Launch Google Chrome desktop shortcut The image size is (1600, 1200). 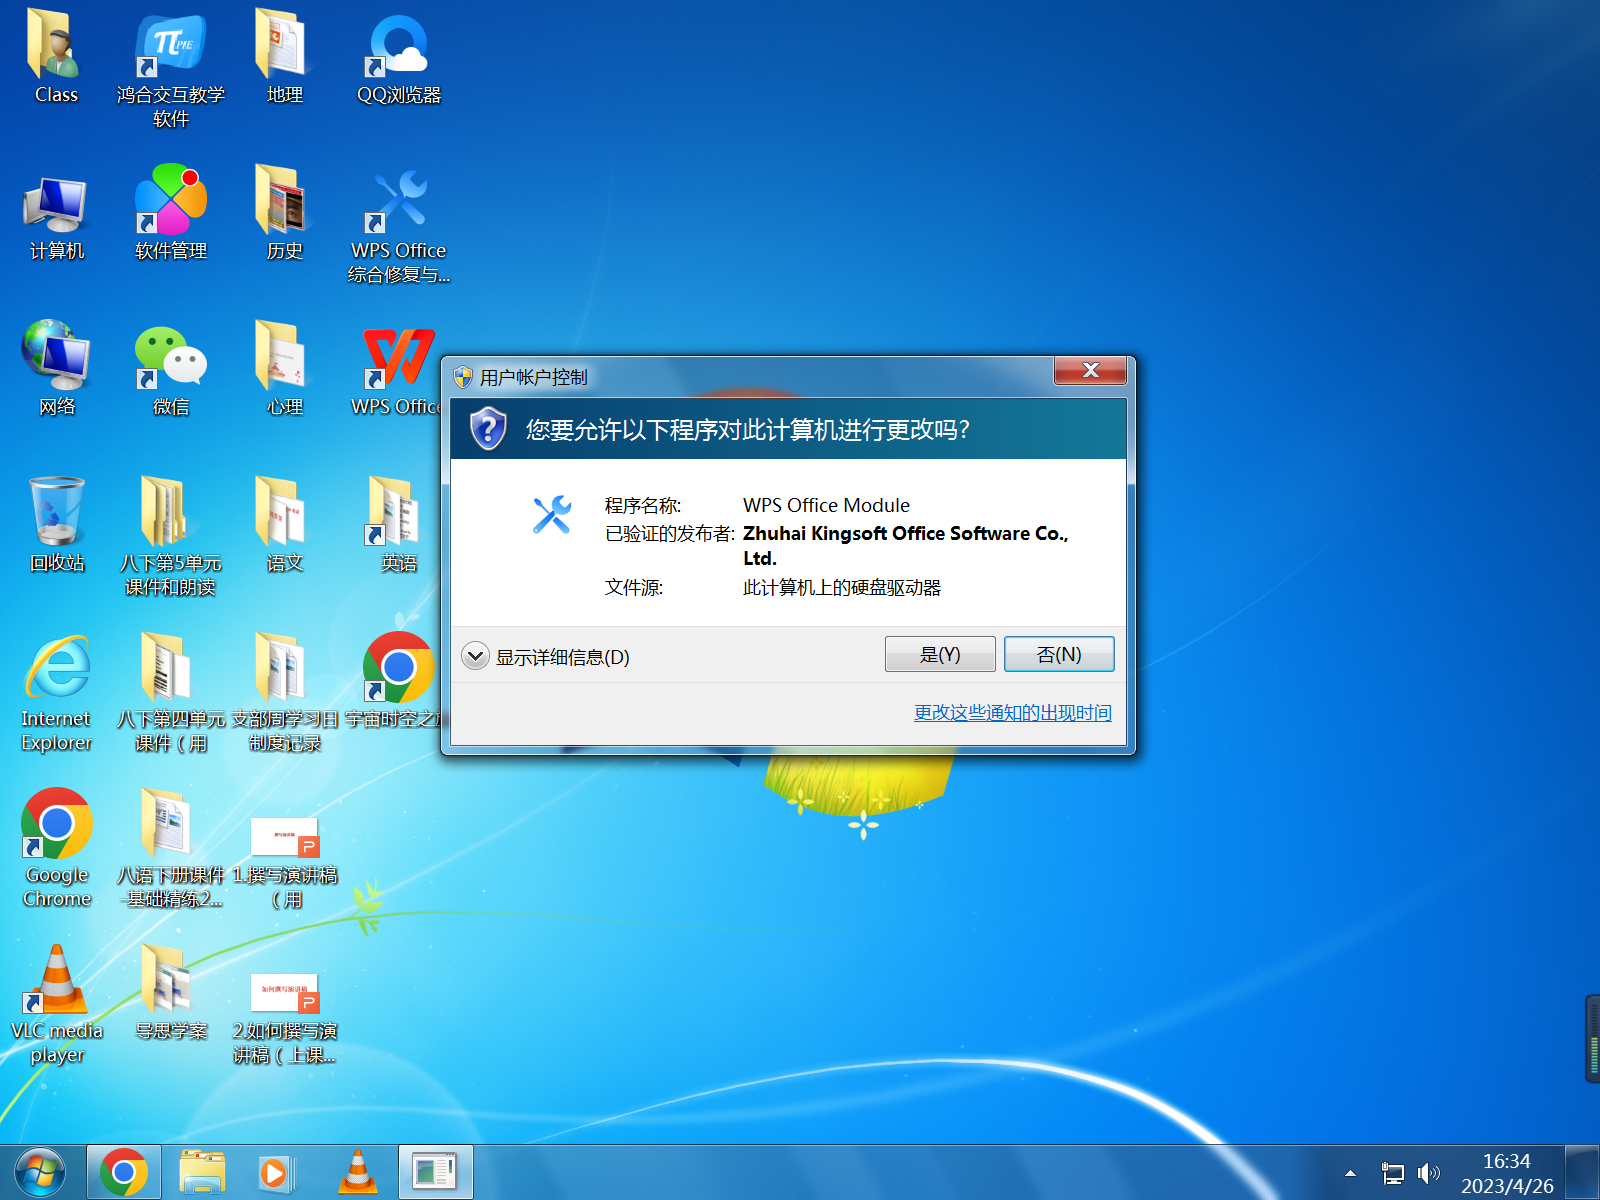click(x=57, y=848)
